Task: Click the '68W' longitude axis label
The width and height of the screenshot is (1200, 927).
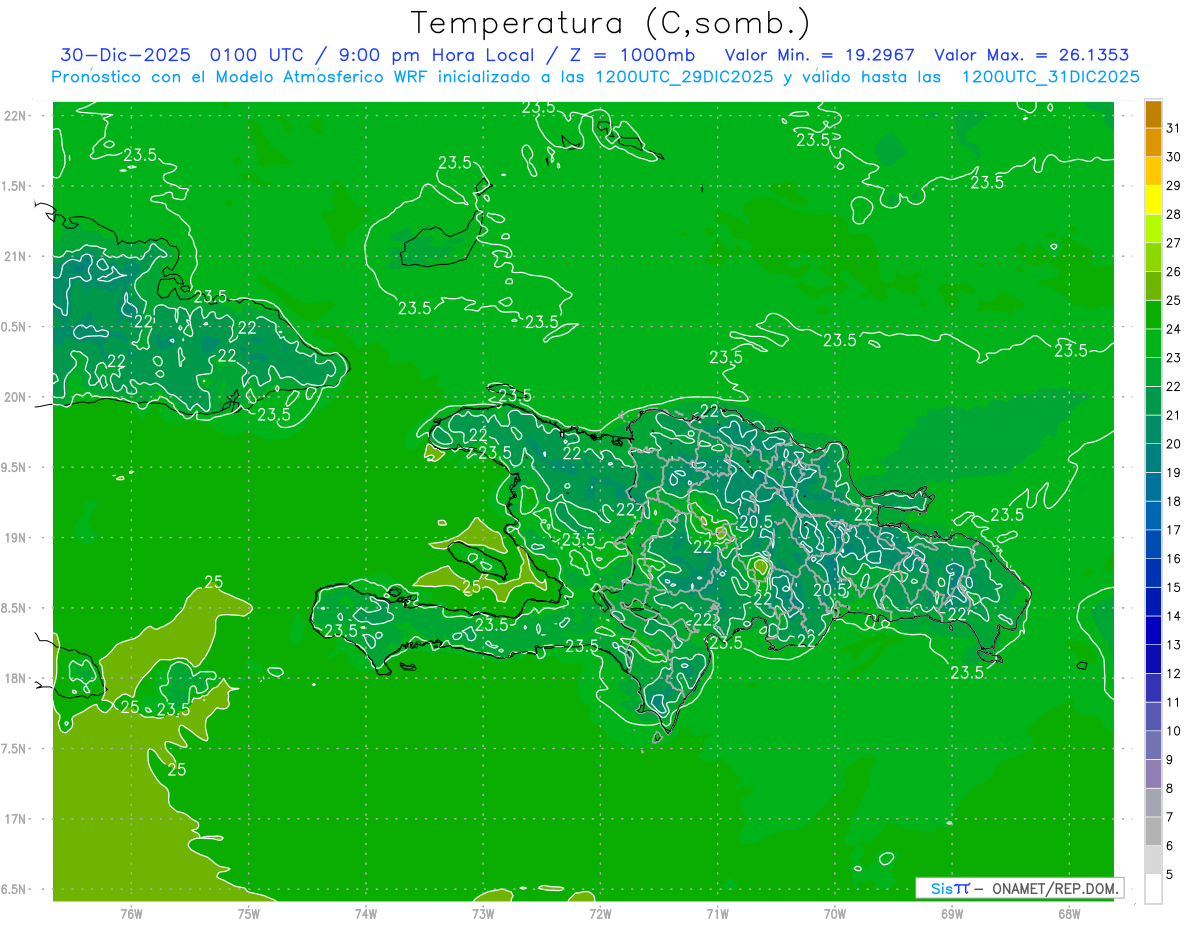Action: pyautogui.click(x=1069, y=914)
